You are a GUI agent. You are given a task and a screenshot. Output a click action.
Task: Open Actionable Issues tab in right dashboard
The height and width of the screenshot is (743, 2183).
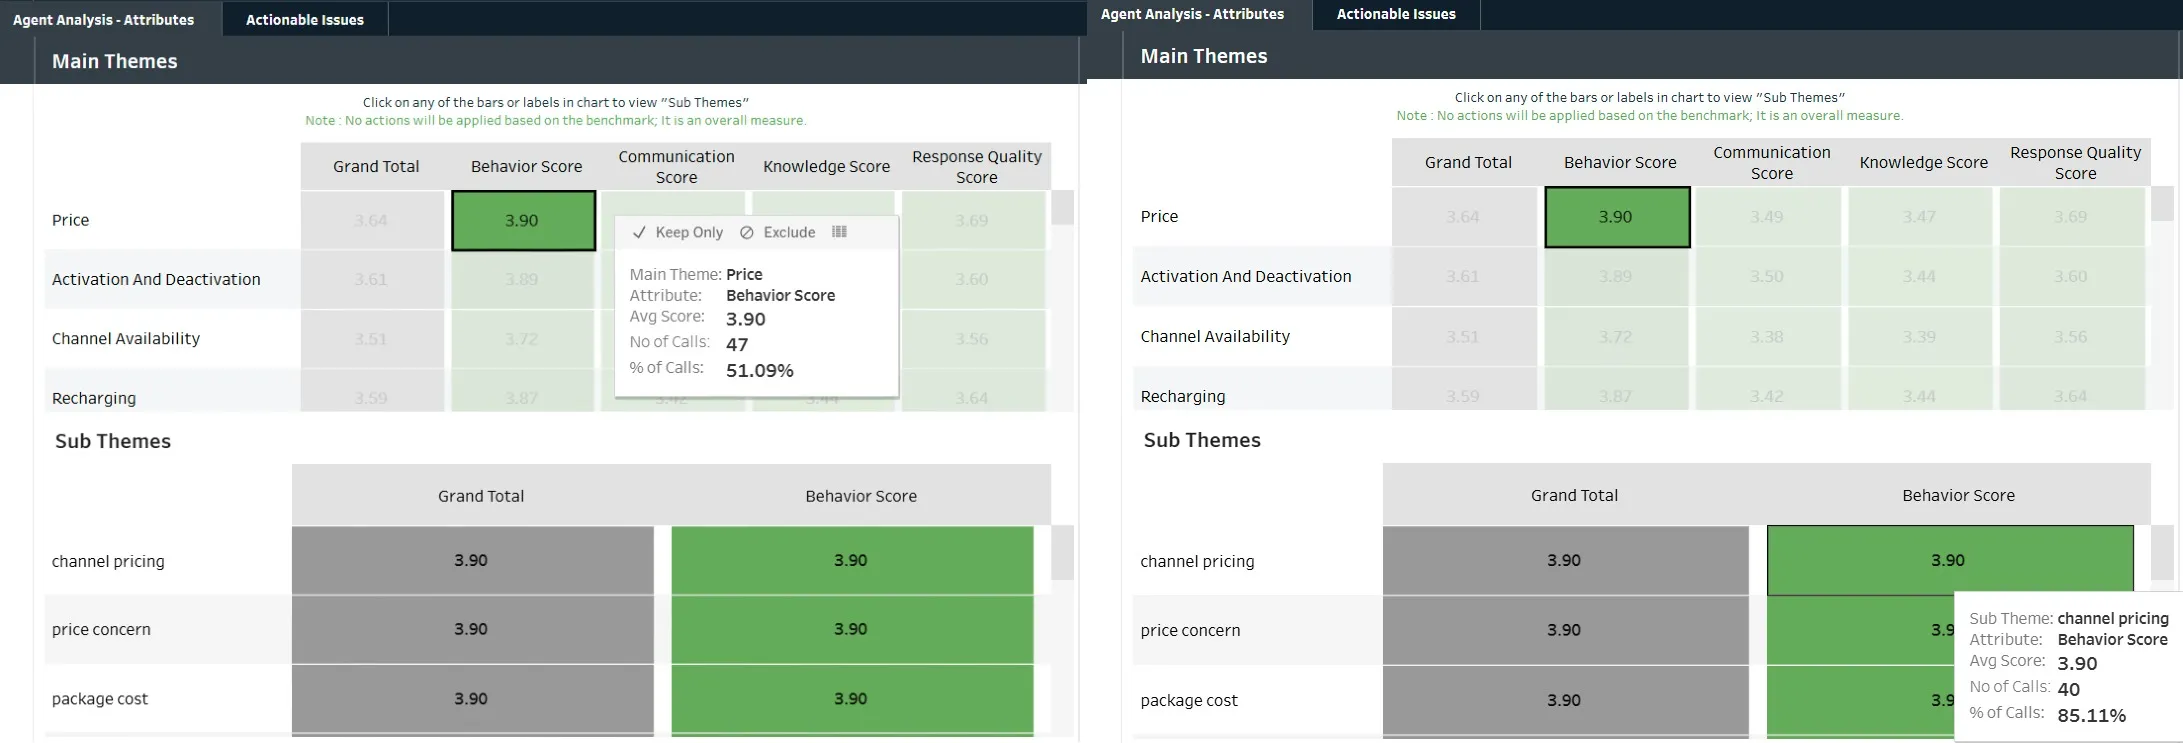coord(1396,14)
